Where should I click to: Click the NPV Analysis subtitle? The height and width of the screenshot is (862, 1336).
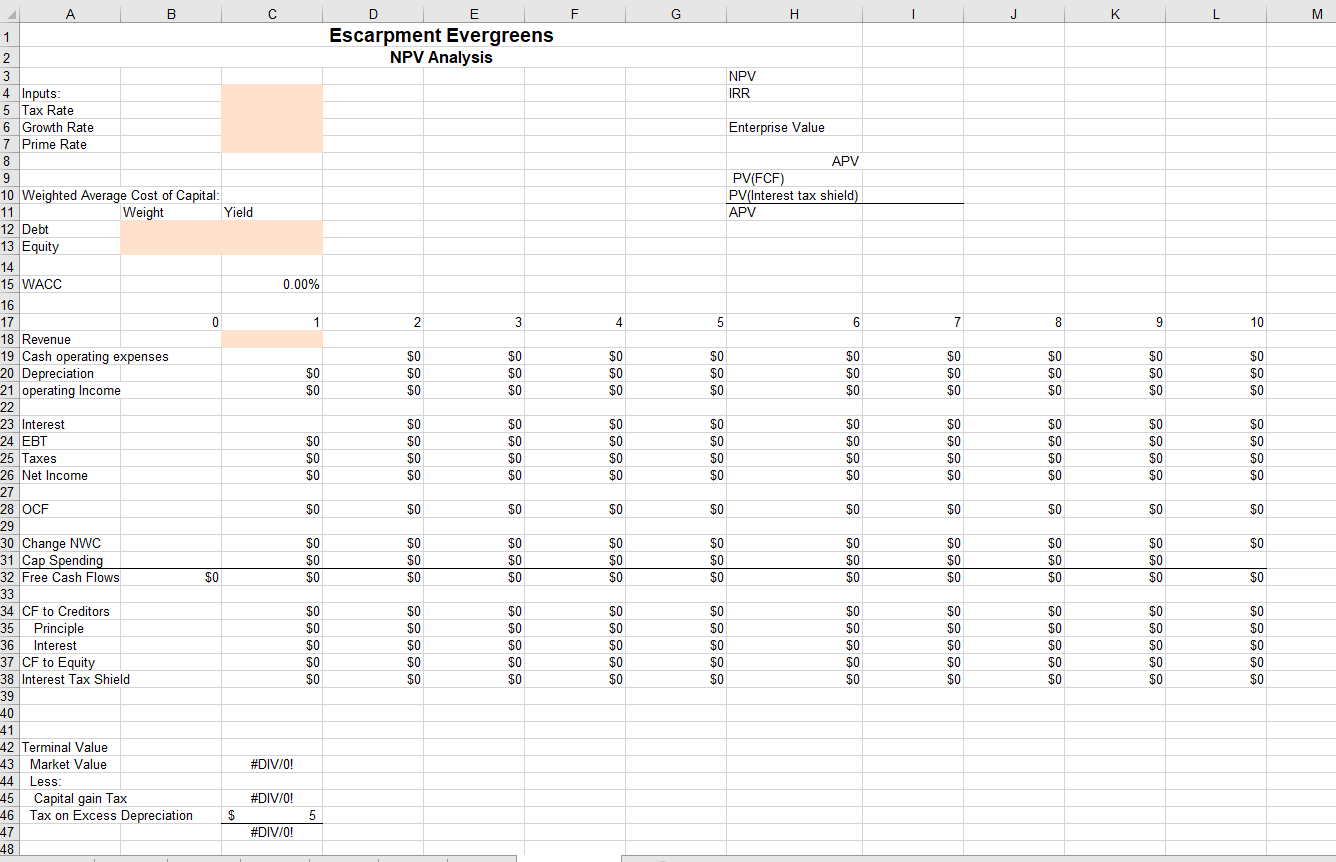point(441,57)
